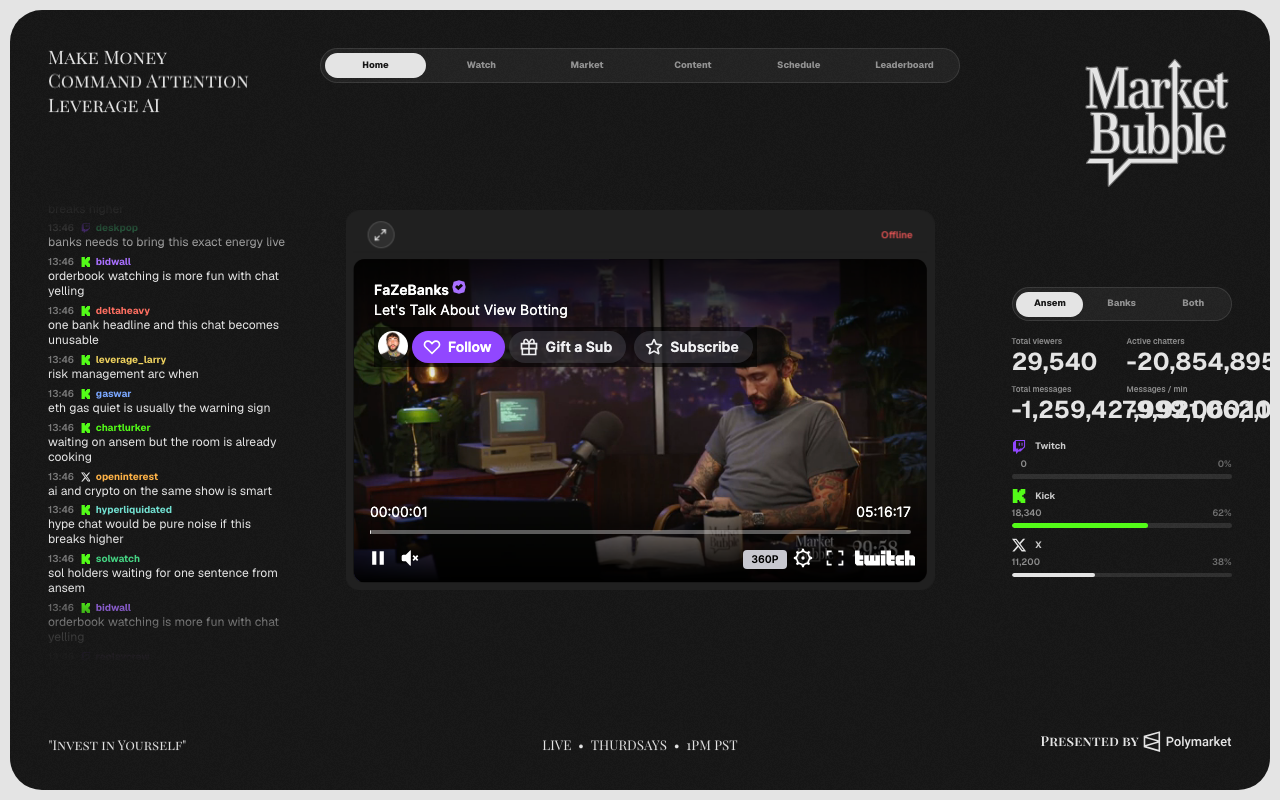Switch stats filter to Banks
1280x800 pixels.
coord(1121,303)
